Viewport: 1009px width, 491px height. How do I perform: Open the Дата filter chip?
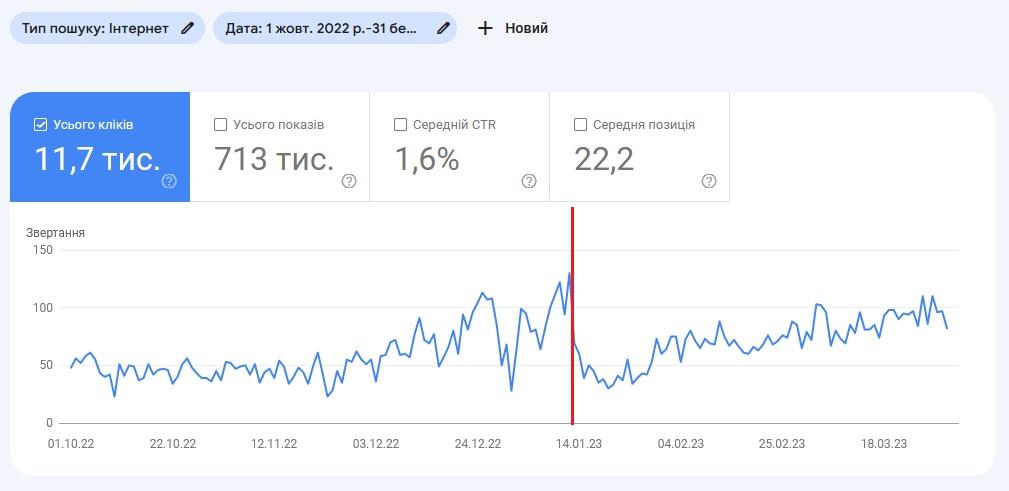coord(335,28)
